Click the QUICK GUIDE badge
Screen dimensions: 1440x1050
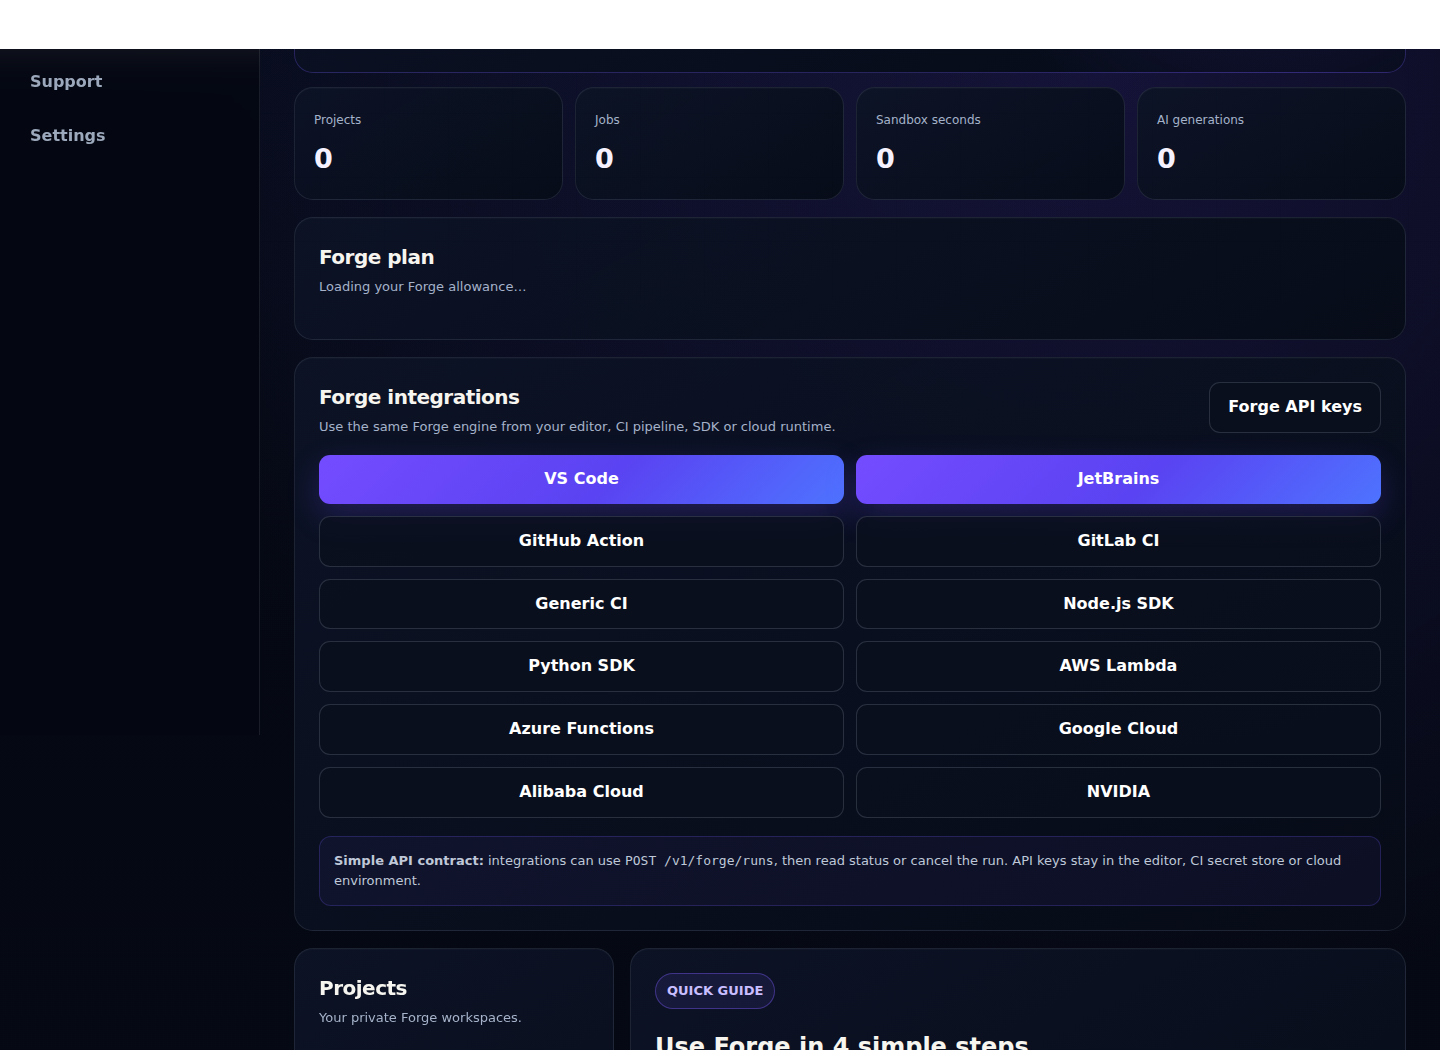pos(715,991)
